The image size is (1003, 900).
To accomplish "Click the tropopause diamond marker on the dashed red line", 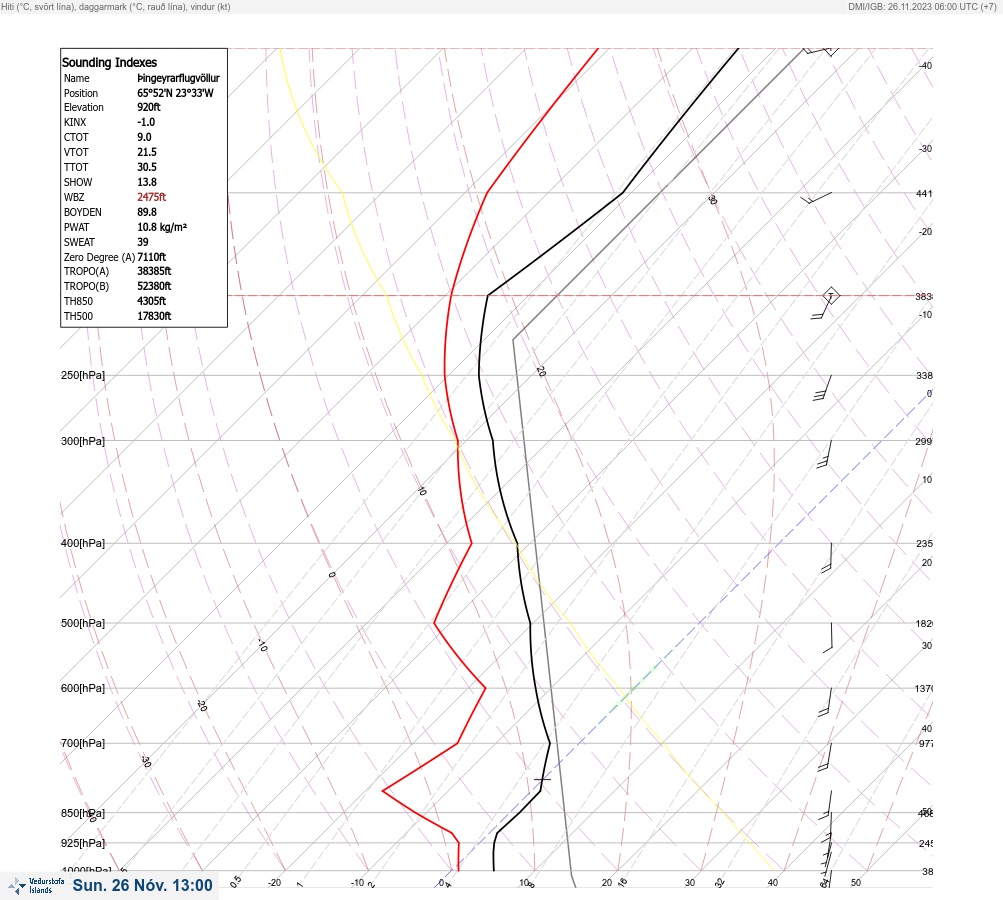I will [830, 296].
